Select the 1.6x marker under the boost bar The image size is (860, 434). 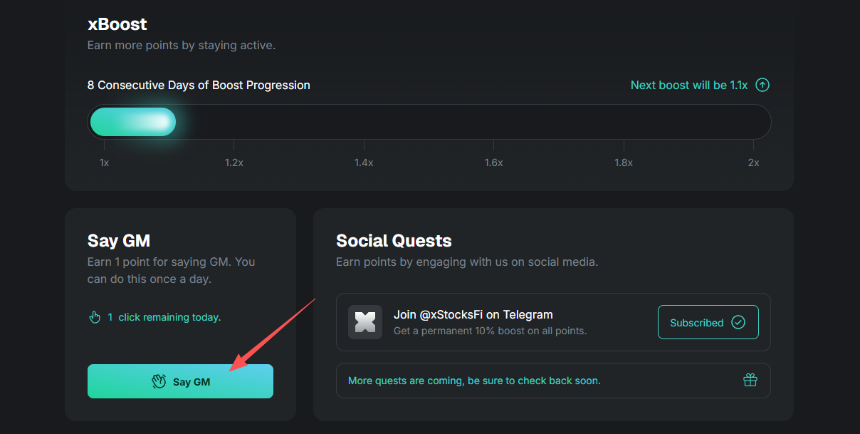[494, 162]
